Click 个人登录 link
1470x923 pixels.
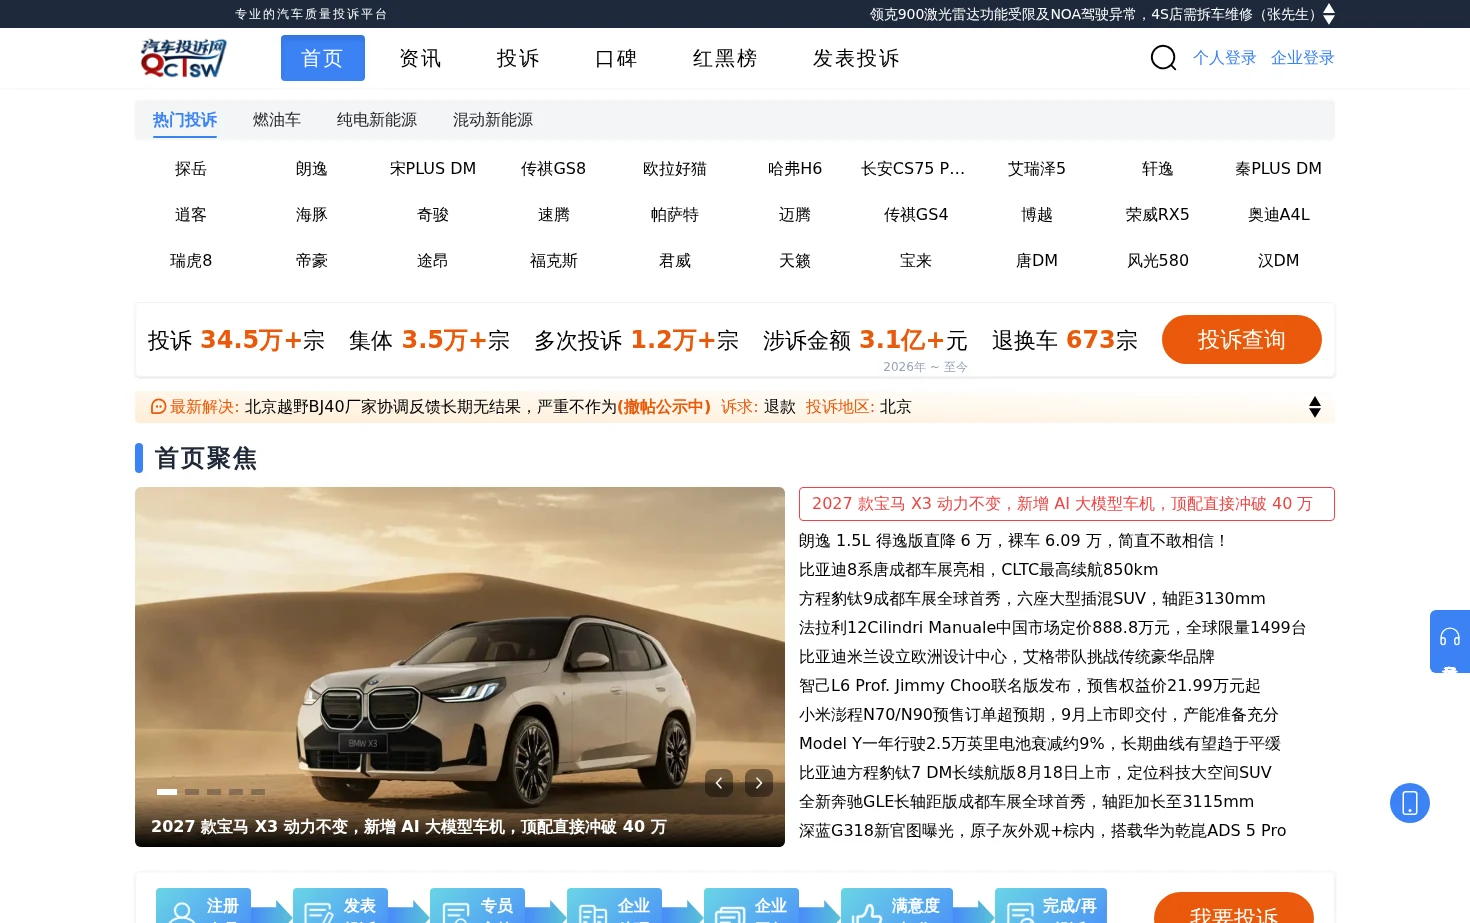pos(1225,58)
